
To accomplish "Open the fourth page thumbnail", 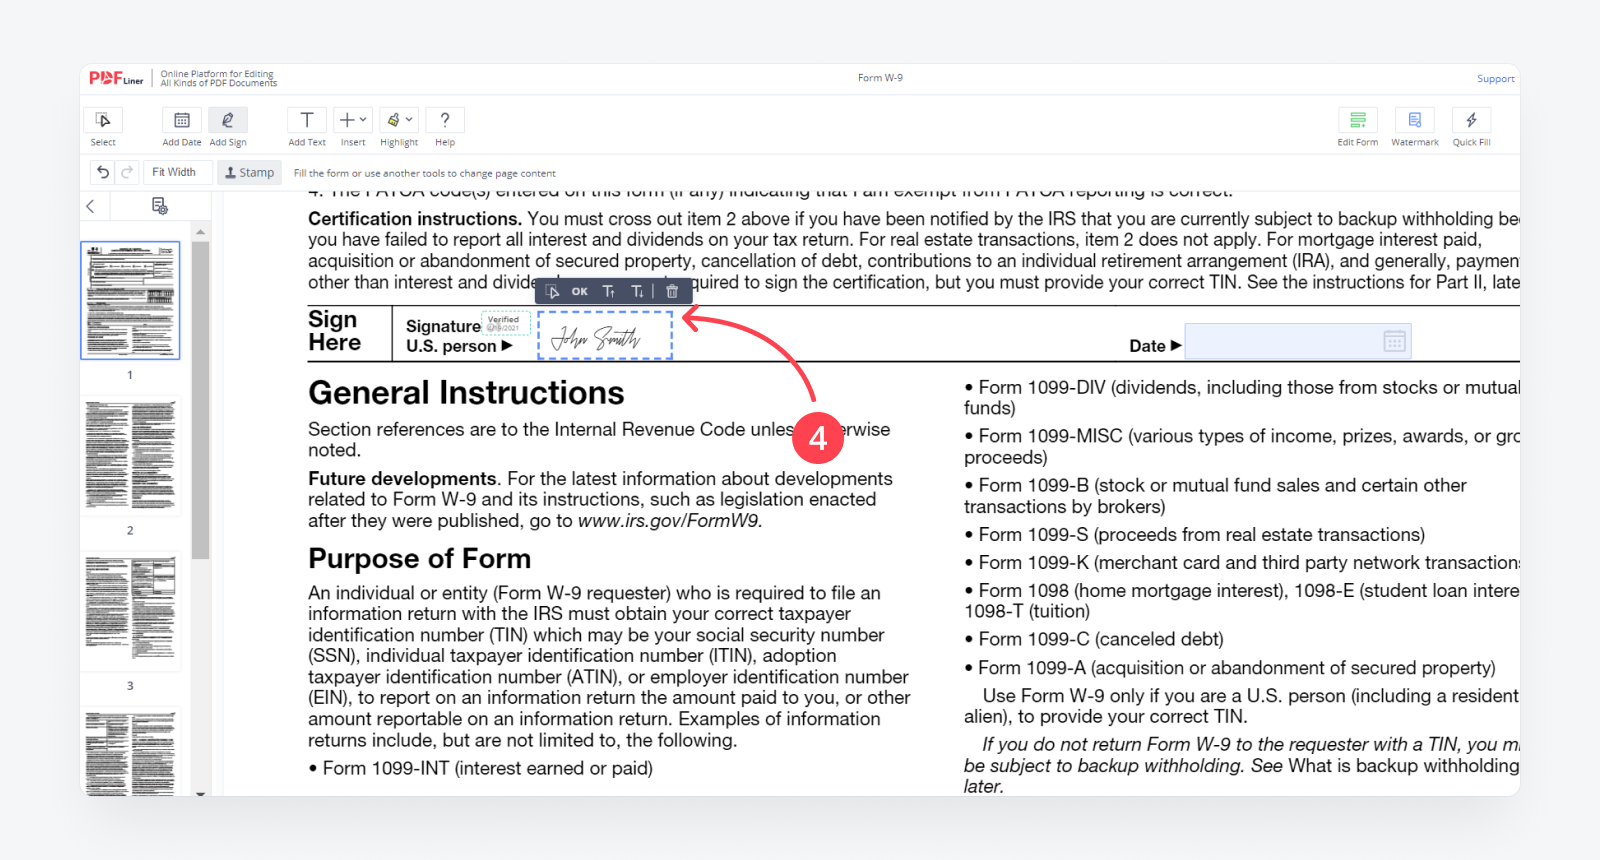I will tap(130, 753).
